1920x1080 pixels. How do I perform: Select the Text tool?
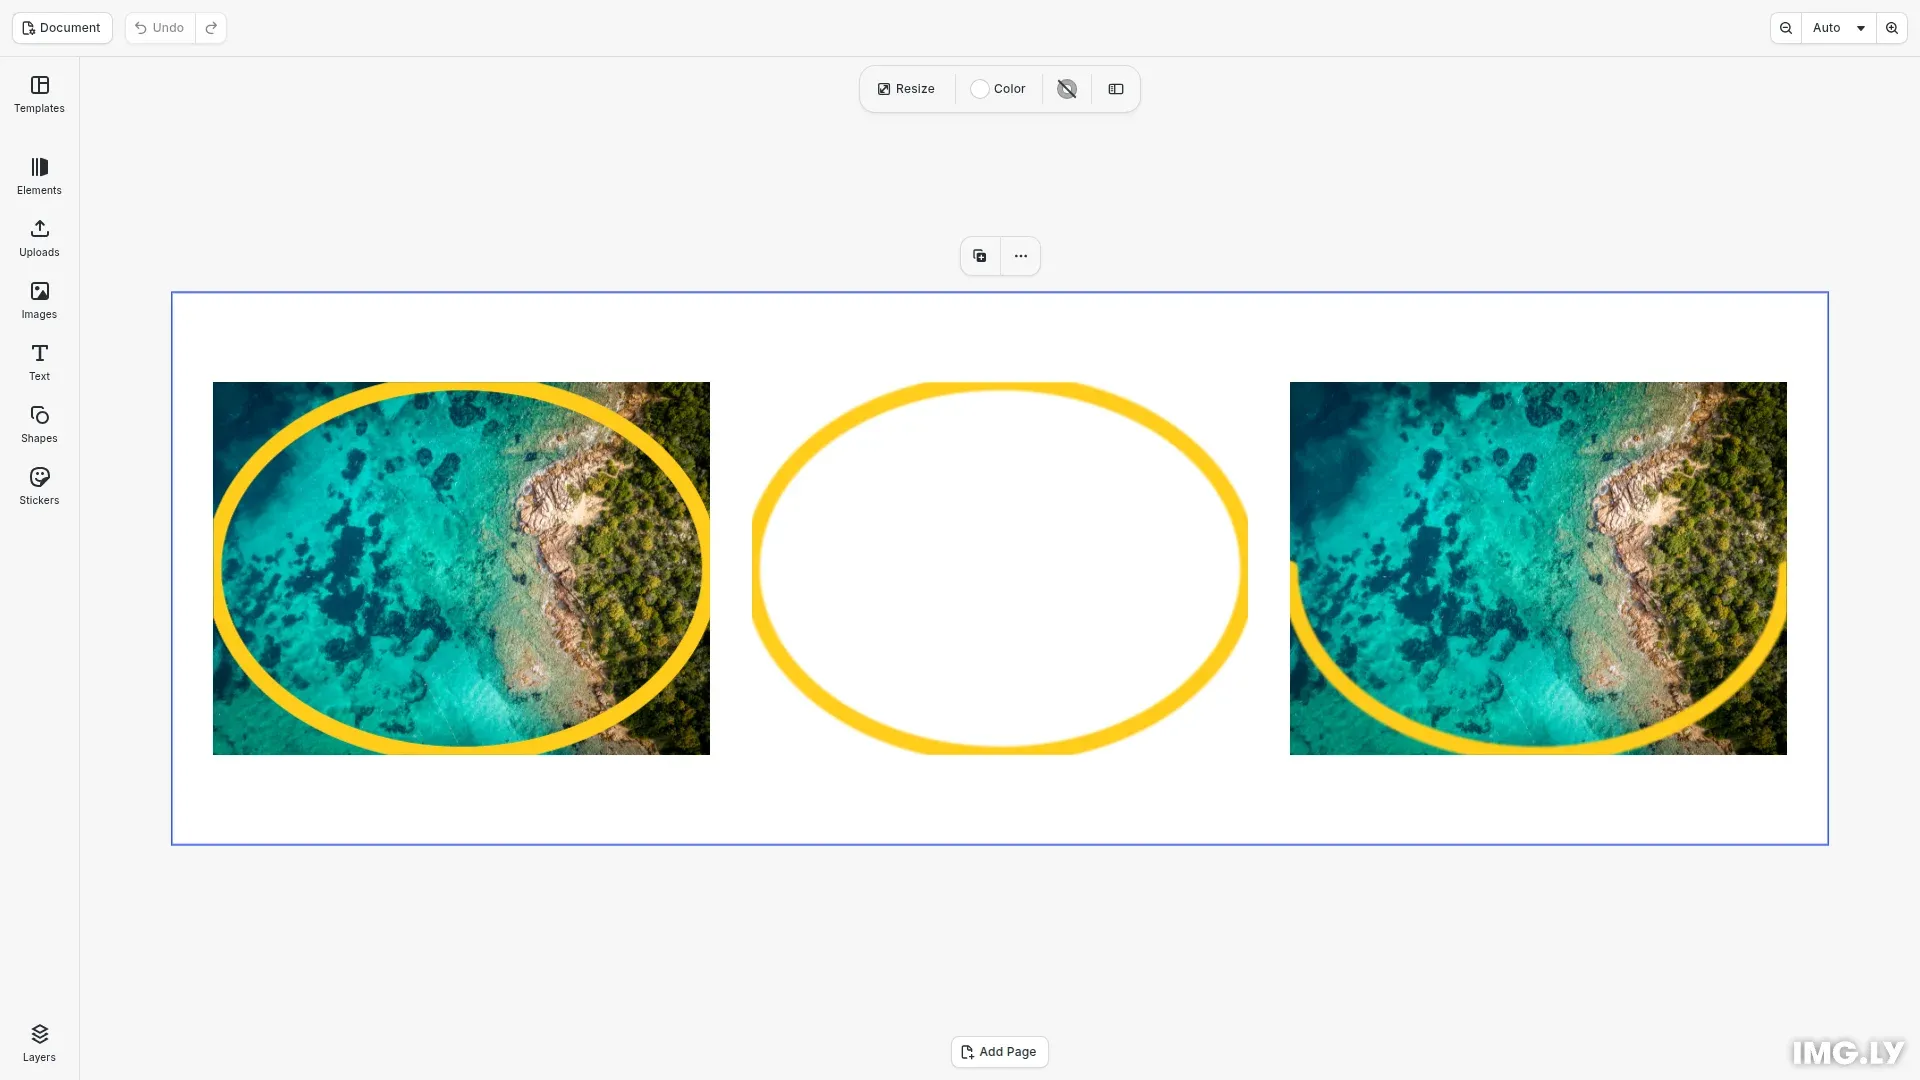pos(39,363)
